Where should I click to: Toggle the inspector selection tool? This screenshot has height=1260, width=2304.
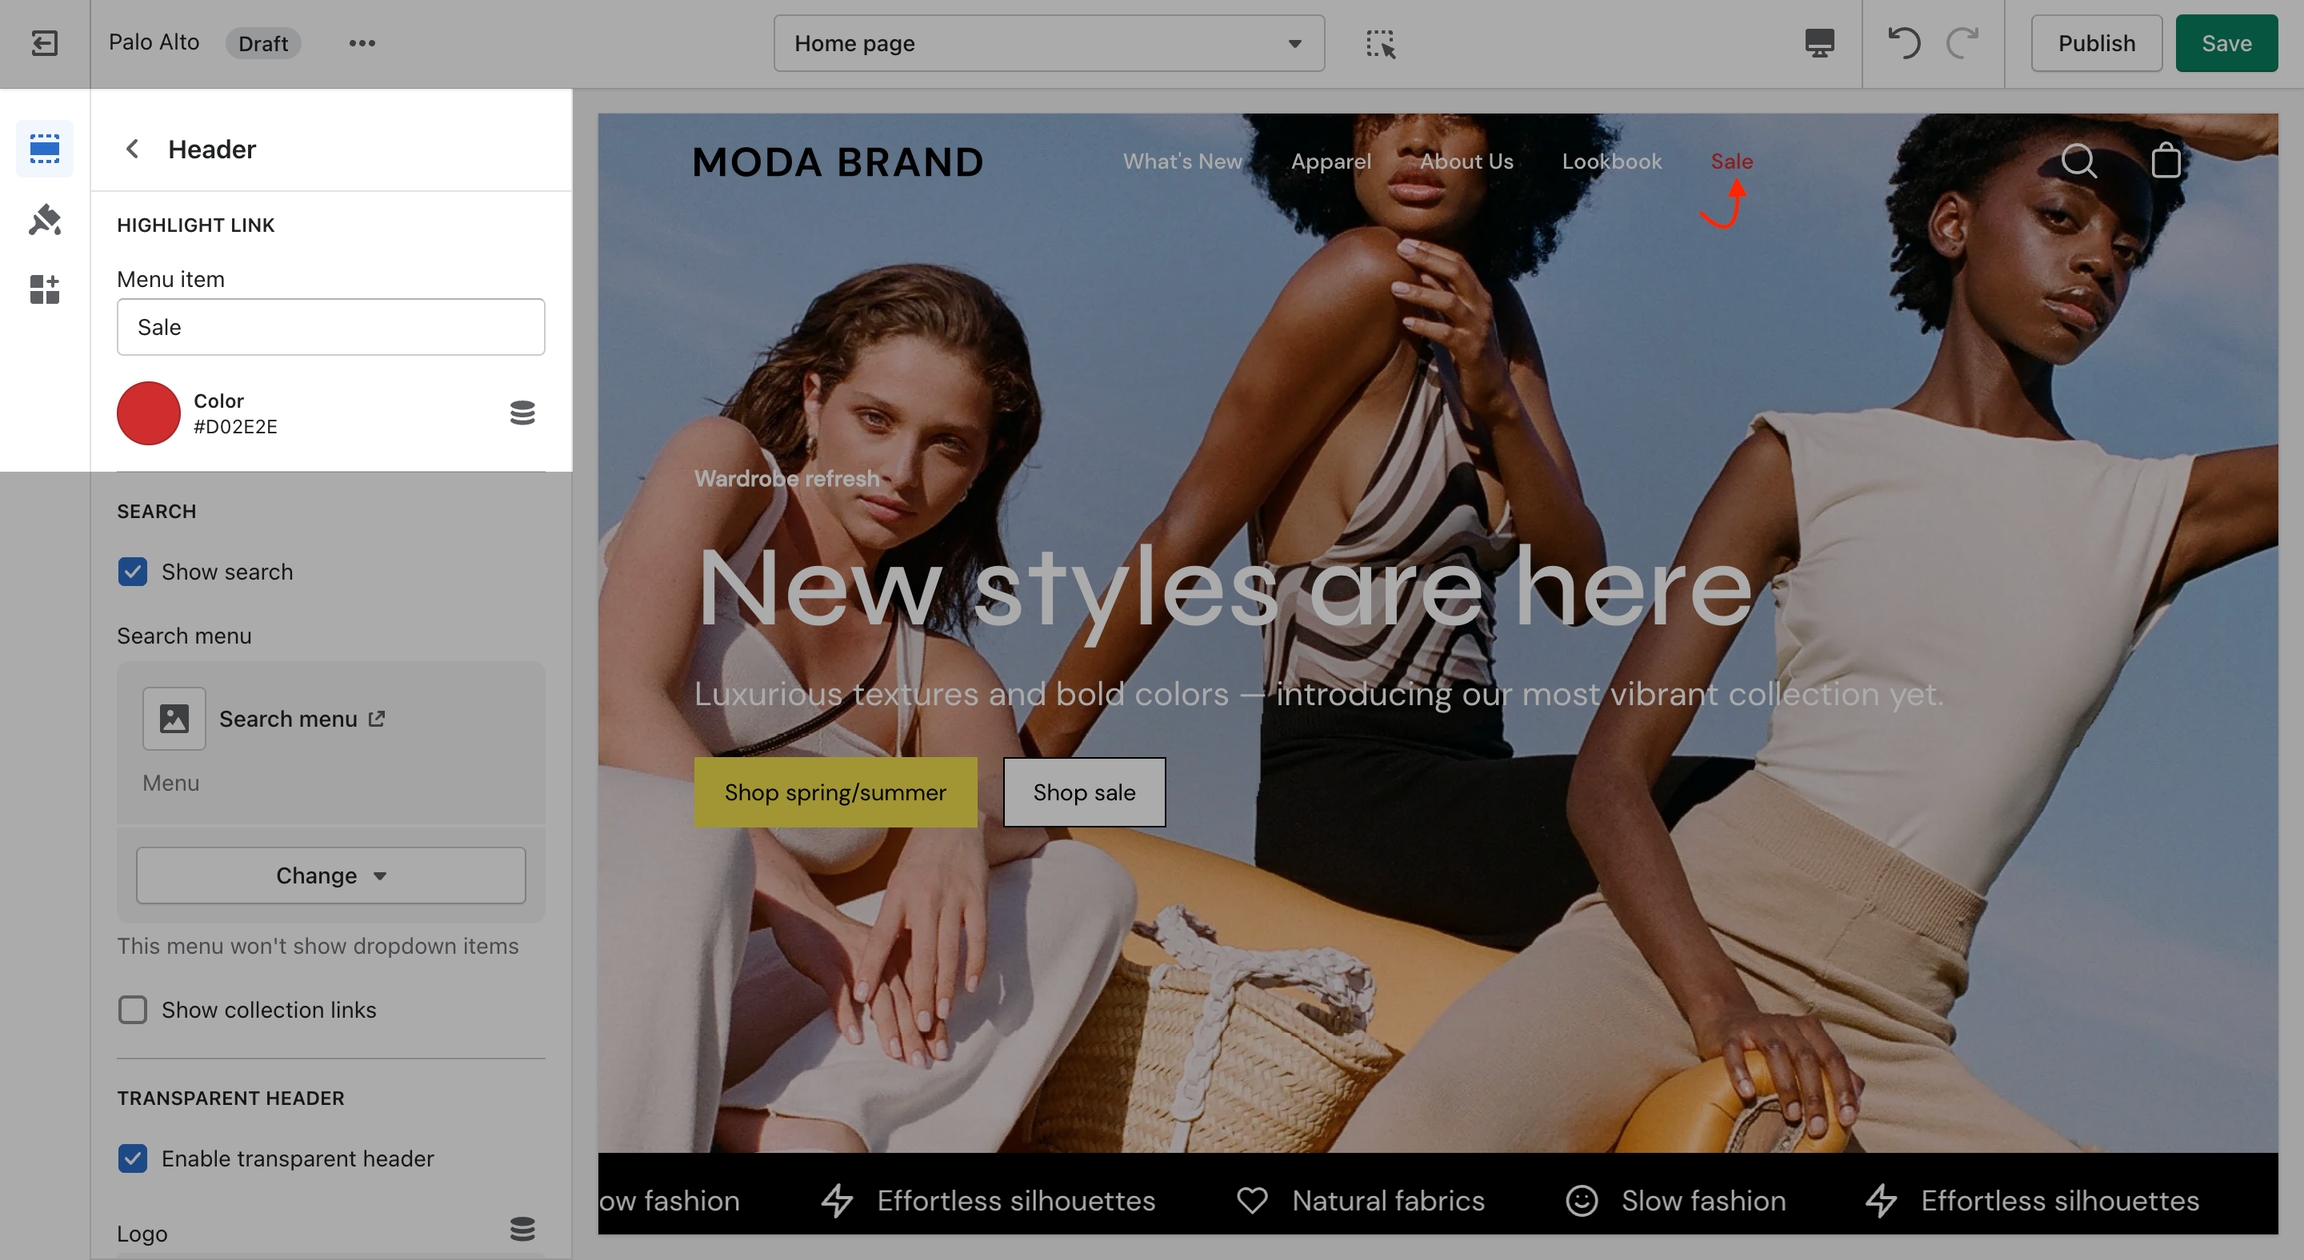click(1380, 43)
